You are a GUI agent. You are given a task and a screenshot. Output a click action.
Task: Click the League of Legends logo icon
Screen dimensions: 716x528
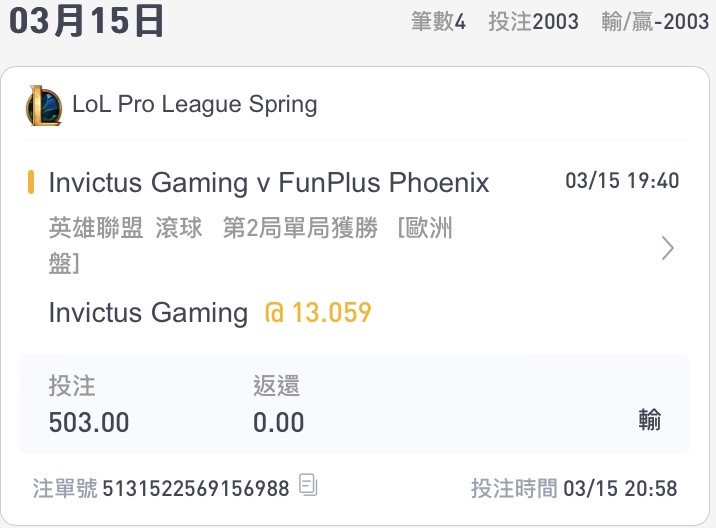pos(43,106)
